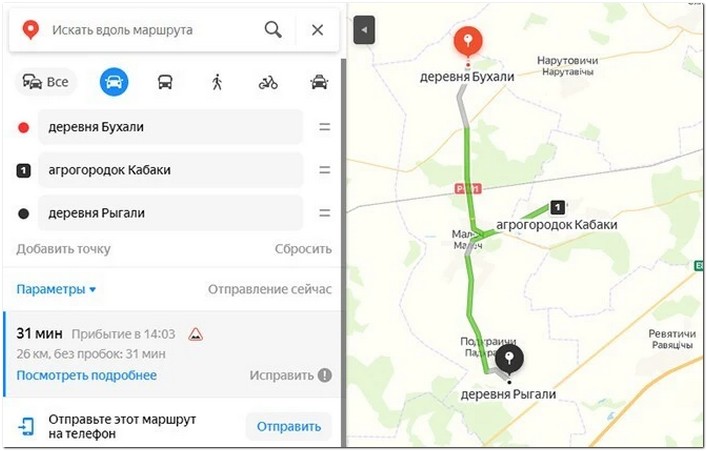Click the Добавить точку link
This screenshot has width=707, height=451.
[64, 249]
